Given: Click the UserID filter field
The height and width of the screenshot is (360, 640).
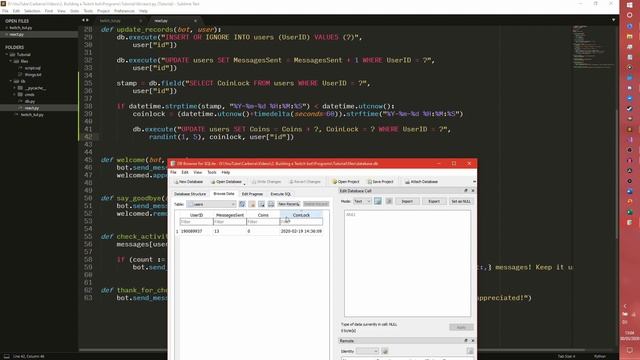Looking at the screenshot, I should tap(196, 222).
